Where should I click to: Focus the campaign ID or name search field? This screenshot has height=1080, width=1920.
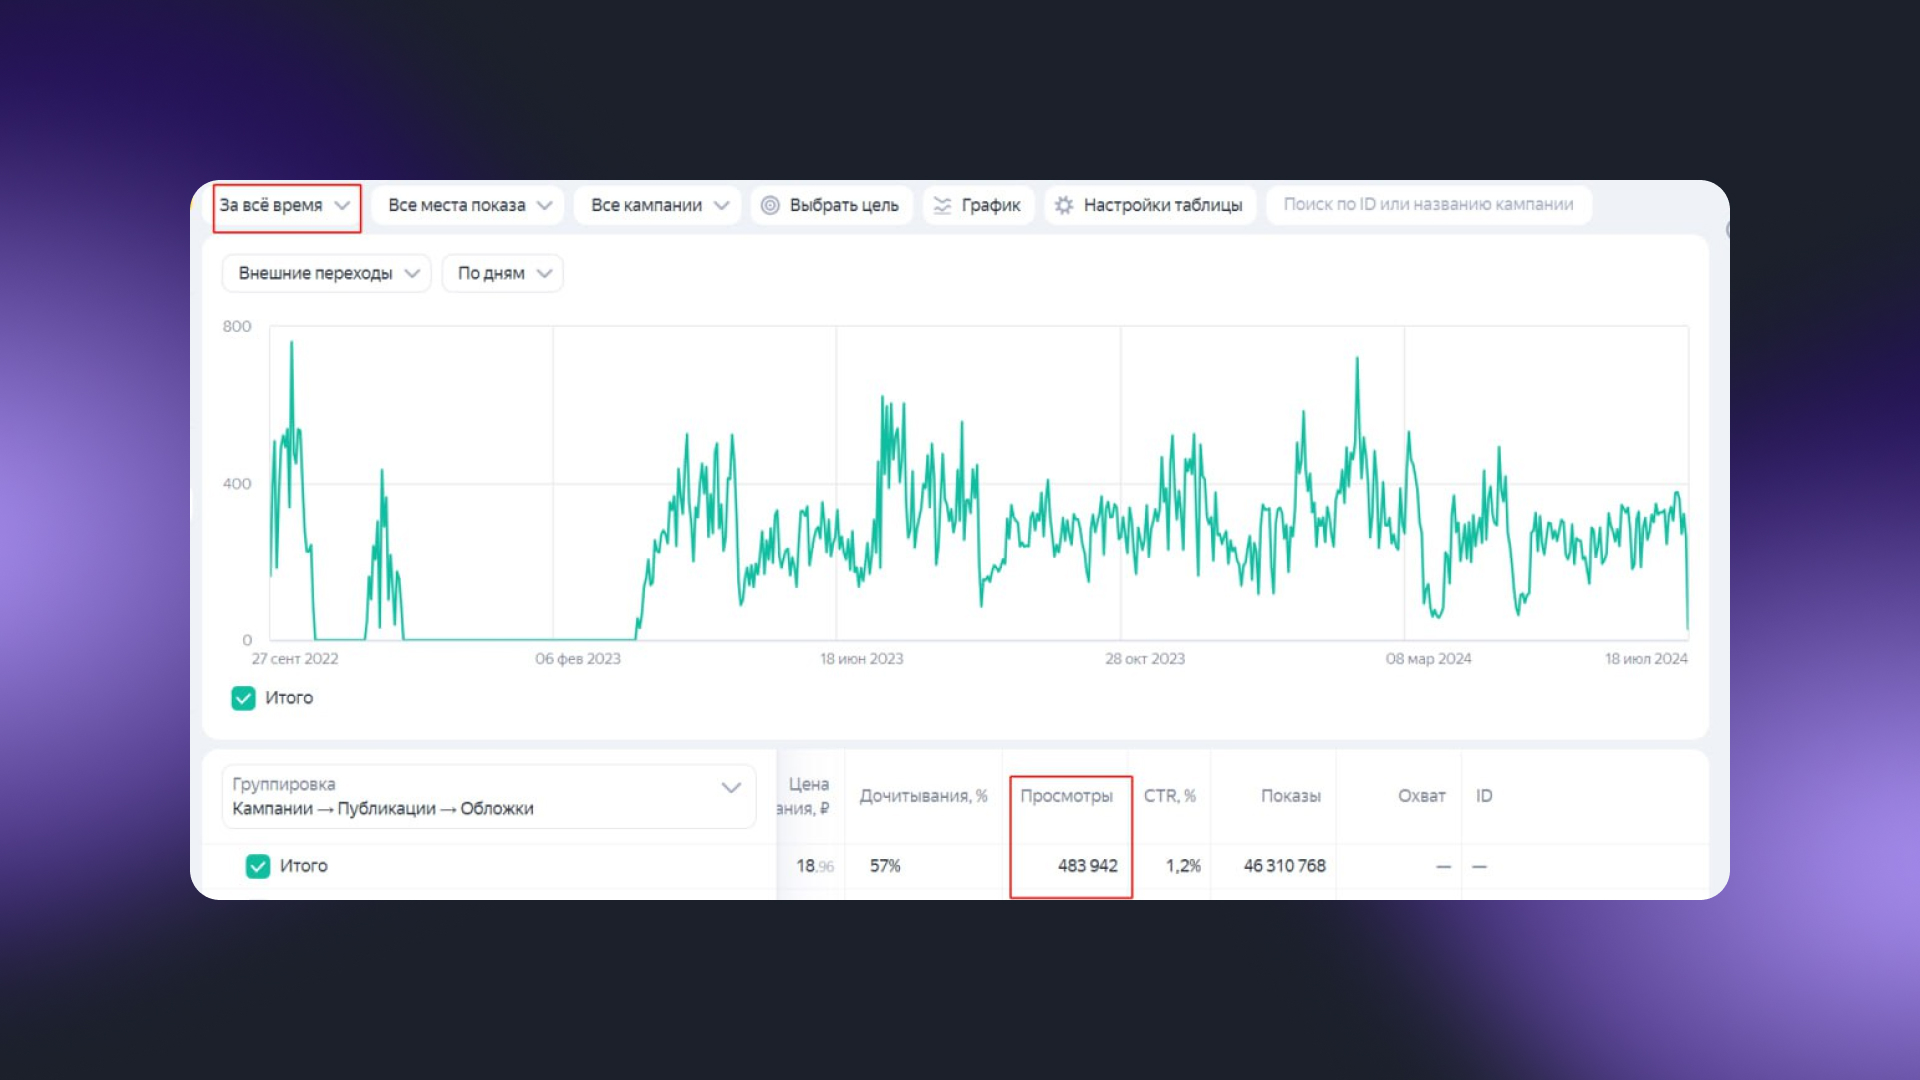(1428, 205)
